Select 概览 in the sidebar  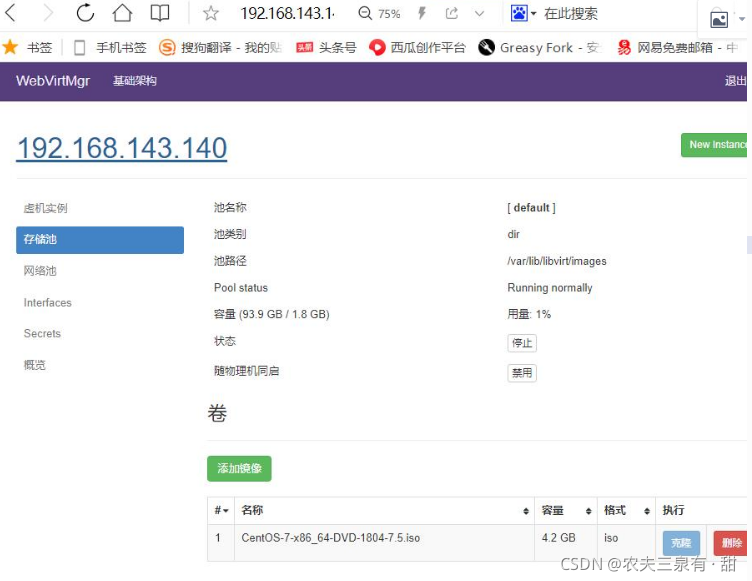[x=35, y=365]
